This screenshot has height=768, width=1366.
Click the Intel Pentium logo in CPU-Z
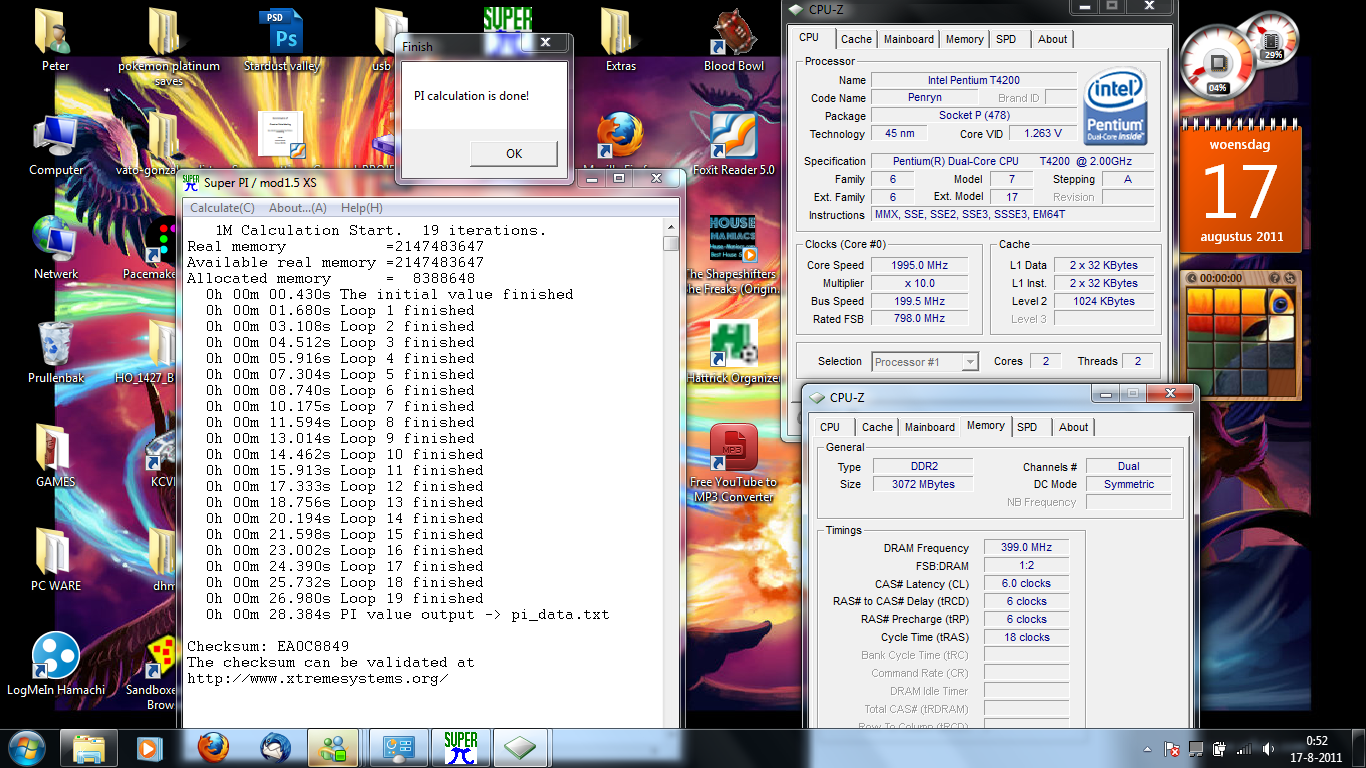pos(1115,106)
